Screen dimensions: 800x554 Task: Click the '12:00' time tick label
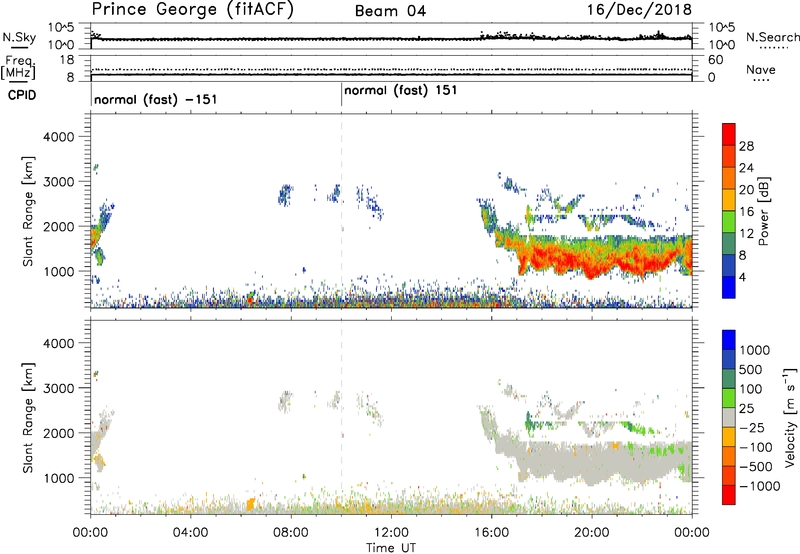click(x=391, y=533)
